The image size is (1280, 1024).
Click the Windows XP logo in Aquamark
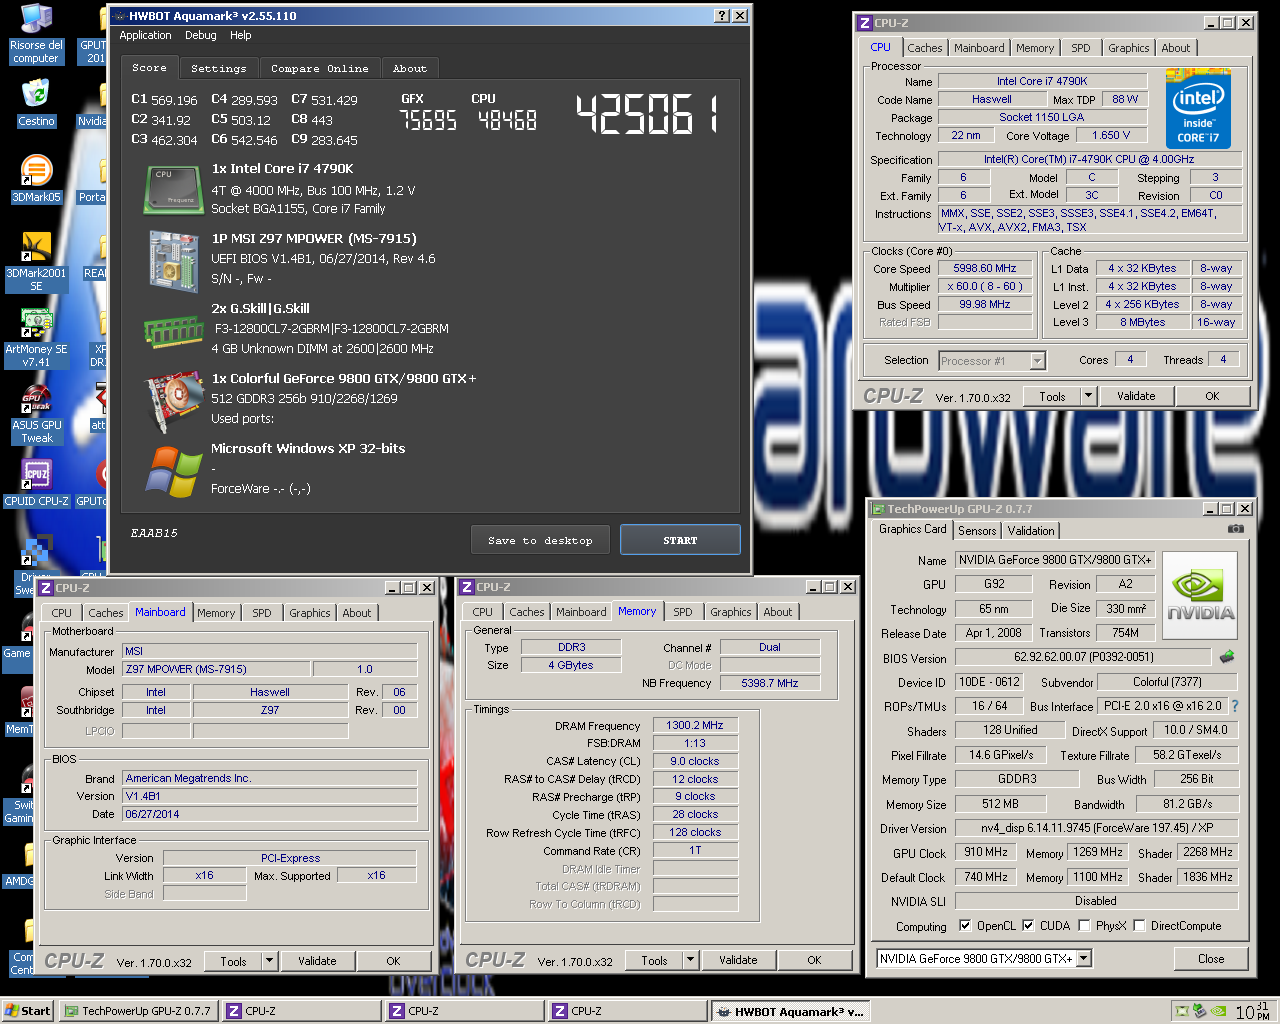[173, 472]
